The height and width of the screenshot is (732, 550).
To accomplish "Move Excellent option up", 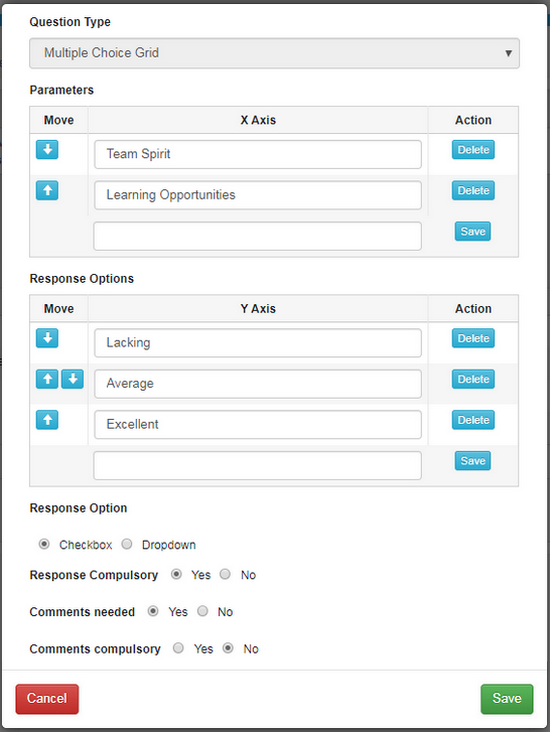I will click(x=47, y=420).
